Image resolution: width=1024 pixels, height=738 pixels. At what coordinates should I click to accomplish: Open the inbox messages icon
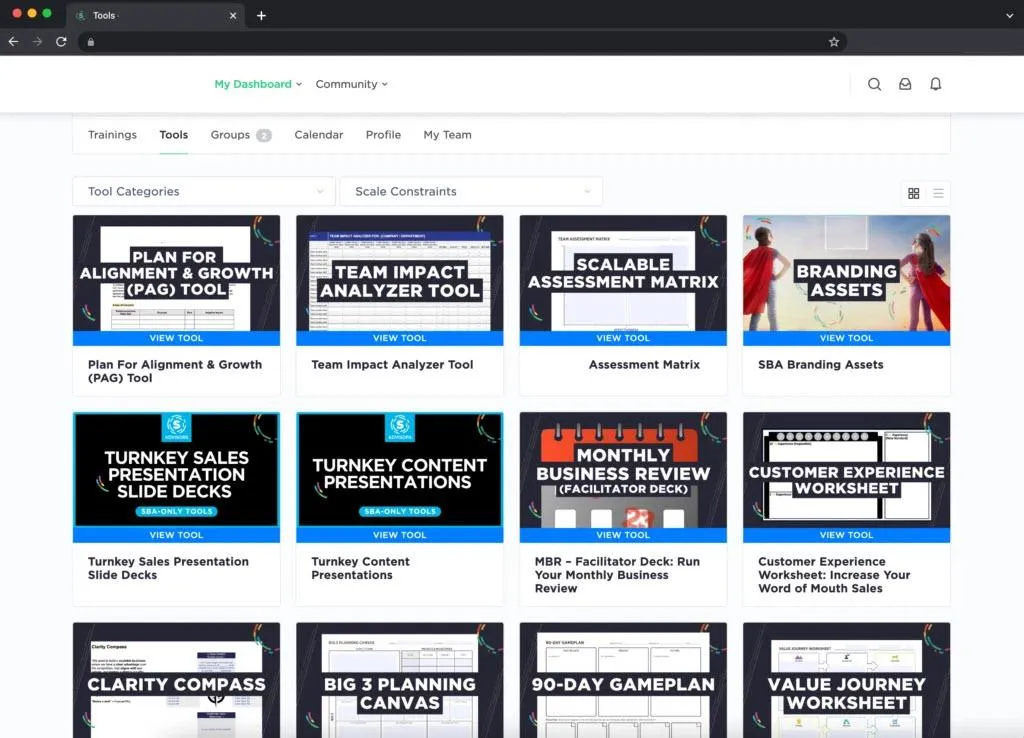[905, 85]
